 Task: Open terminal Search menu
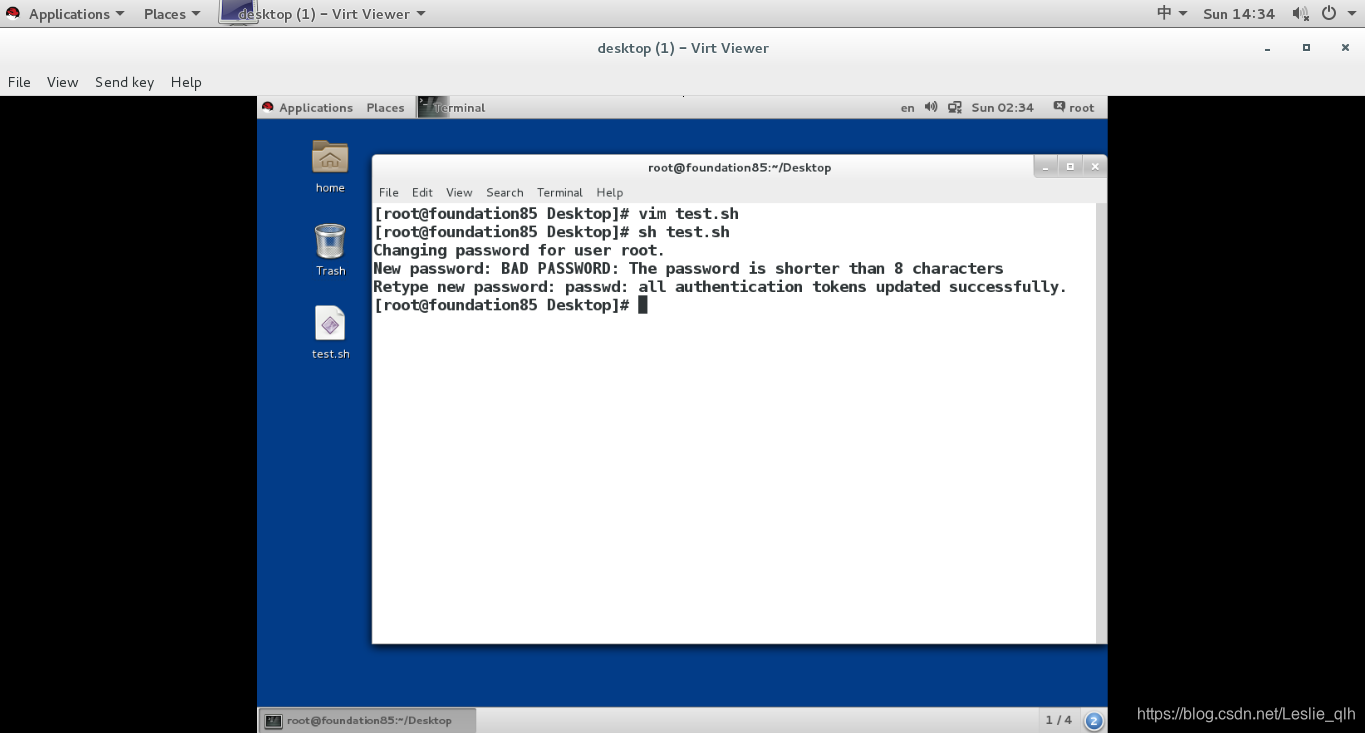pyautogui.click(x=505, y=192)
